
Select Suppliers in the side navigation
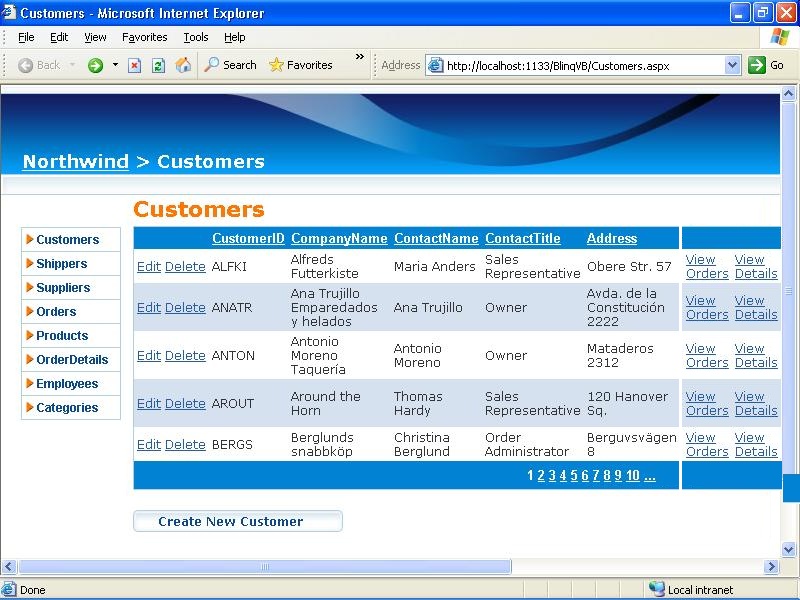pos(71,287)
